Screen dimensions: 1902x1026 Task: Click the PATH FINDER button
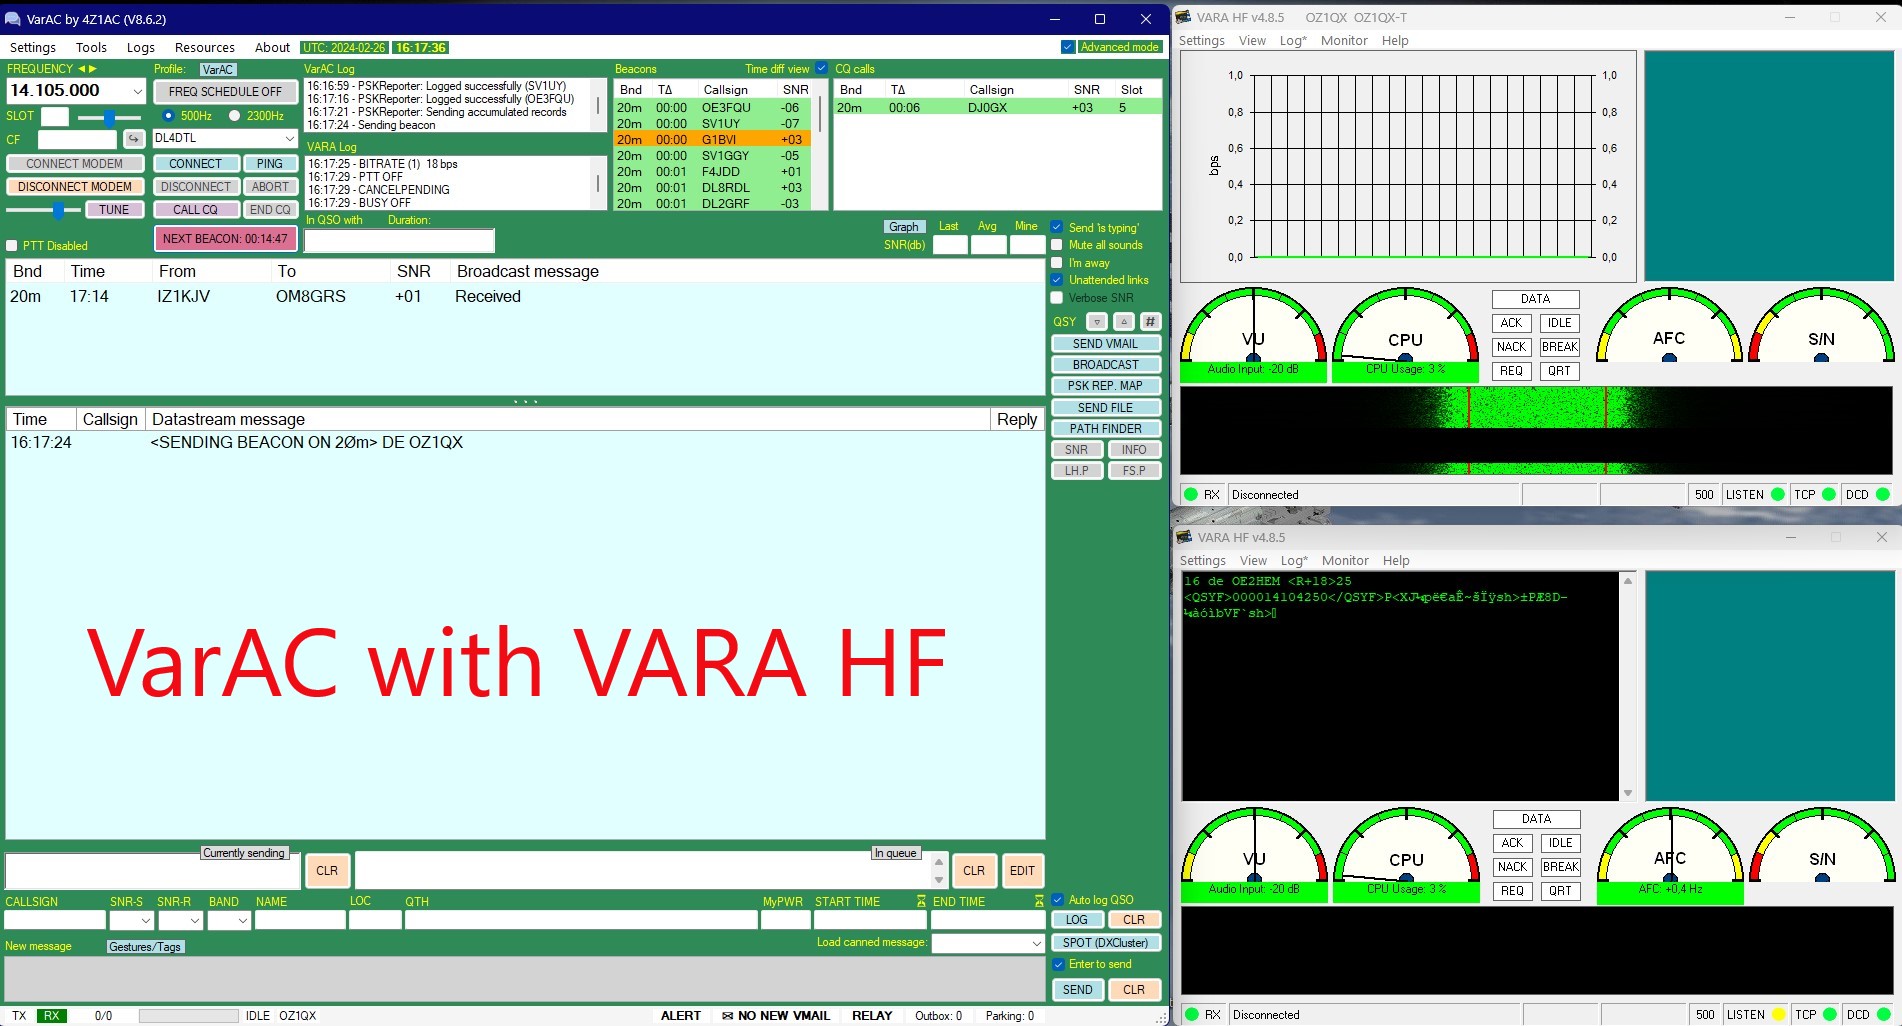1105,429
